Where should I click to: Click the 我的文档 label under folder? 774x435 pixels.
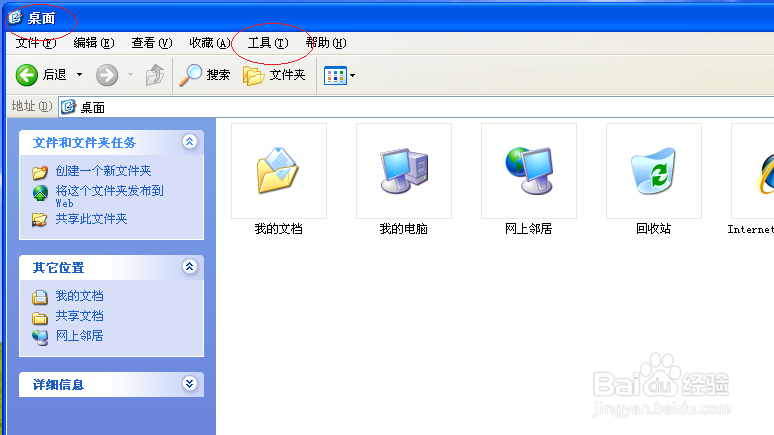click(278, 229)
